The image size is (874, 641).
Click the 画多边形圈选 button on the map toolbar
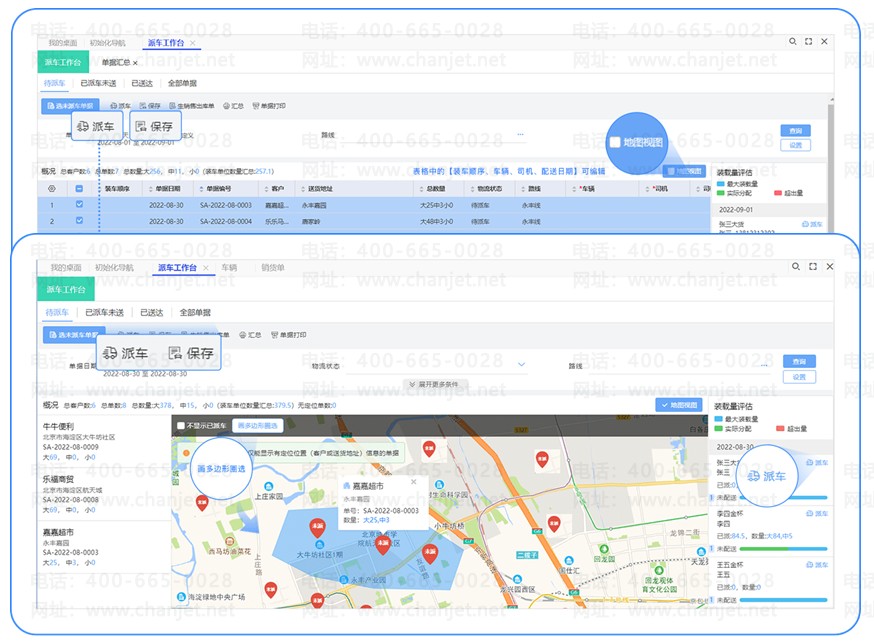click(258, 426)
